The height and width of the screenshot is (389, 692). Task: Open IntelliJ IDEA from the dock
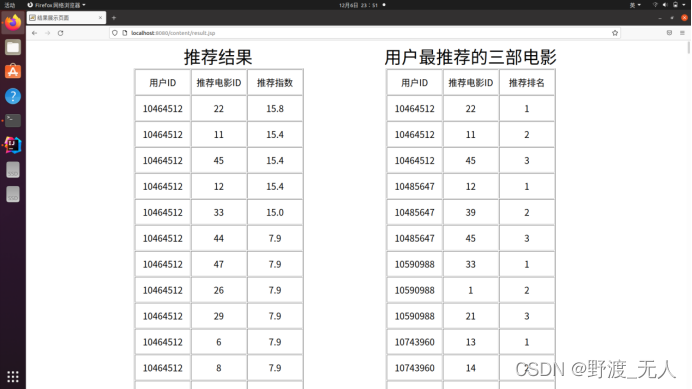click(13, 145)
